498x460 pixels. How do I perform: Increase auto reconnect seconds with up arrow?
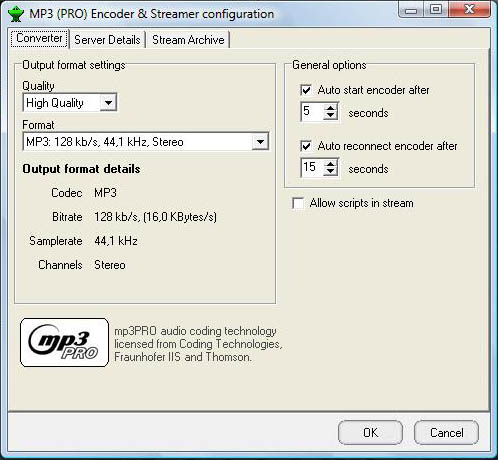pos(330,164)
